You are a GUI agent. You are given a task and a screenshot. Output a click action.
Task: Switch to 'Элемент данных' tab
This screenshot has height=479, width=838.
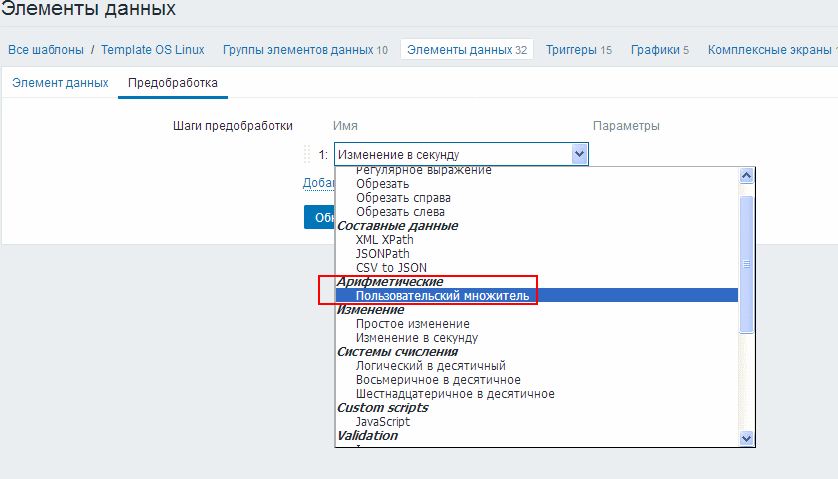(x=60, y=83)
